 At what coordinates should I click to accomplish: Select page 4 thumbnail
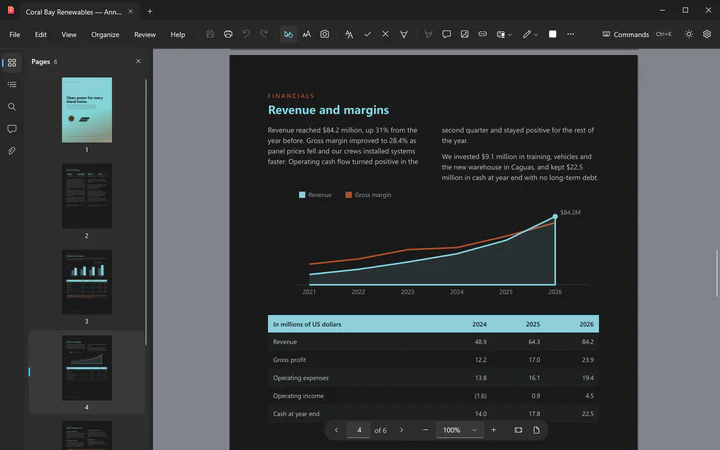[87, 368]
